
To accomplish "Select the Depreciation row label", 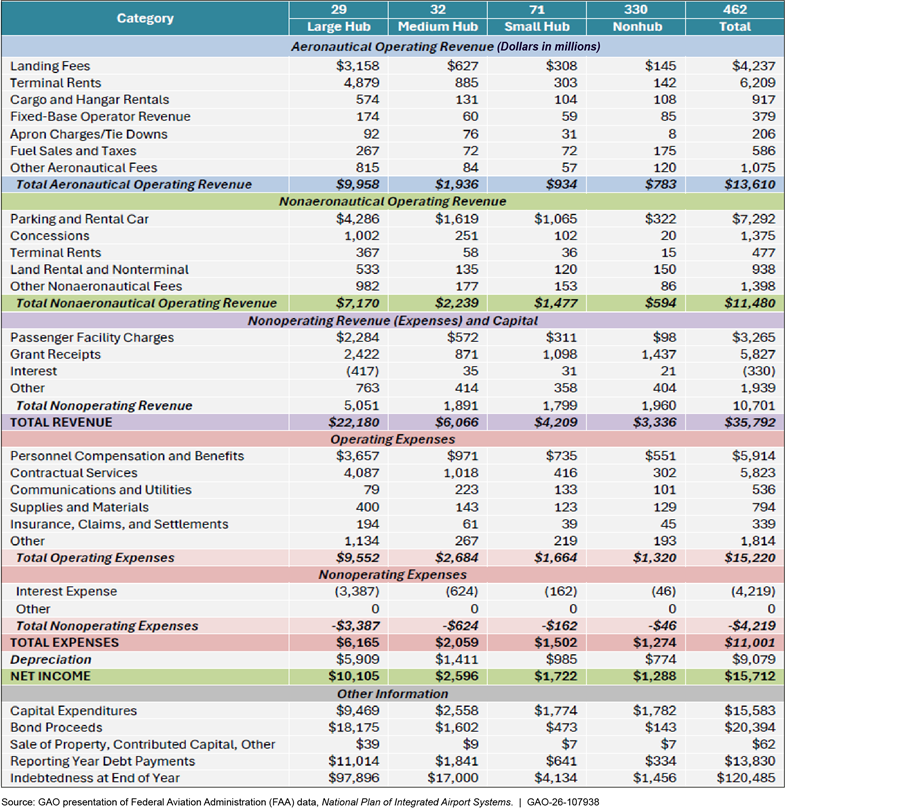I will 51,659.
